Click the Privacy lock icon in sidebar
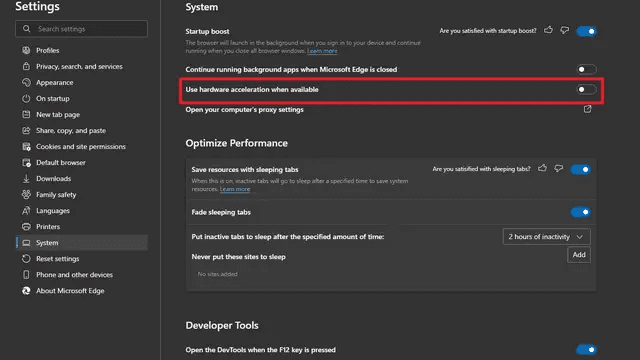The image size is (640, 360). (26, 66)
